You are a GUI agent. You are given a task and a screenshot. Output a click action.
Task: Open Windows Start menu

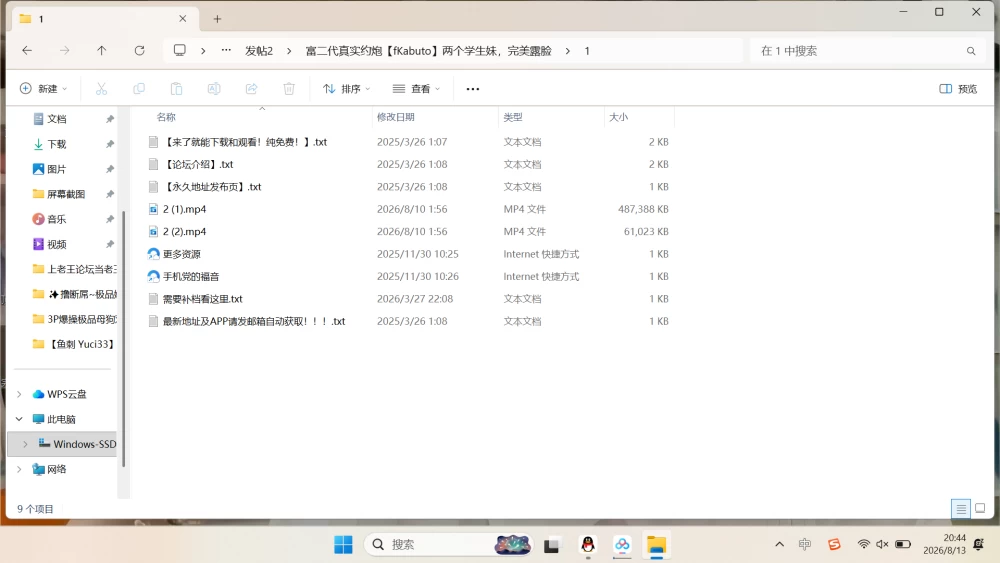343,545
